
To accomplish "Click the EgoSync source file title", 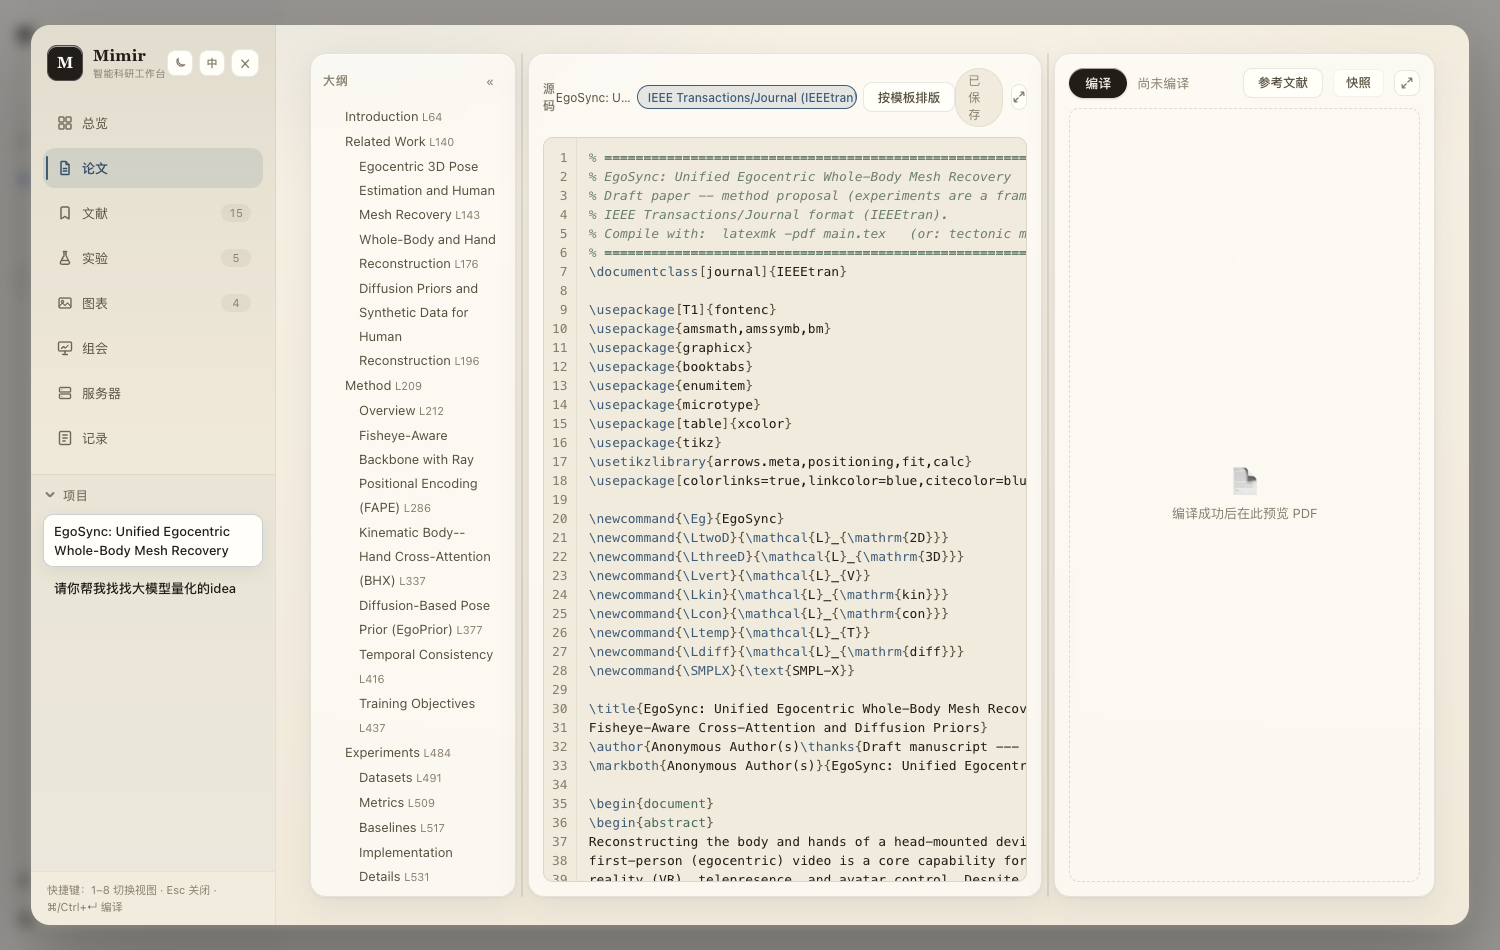I will [593, 98].
